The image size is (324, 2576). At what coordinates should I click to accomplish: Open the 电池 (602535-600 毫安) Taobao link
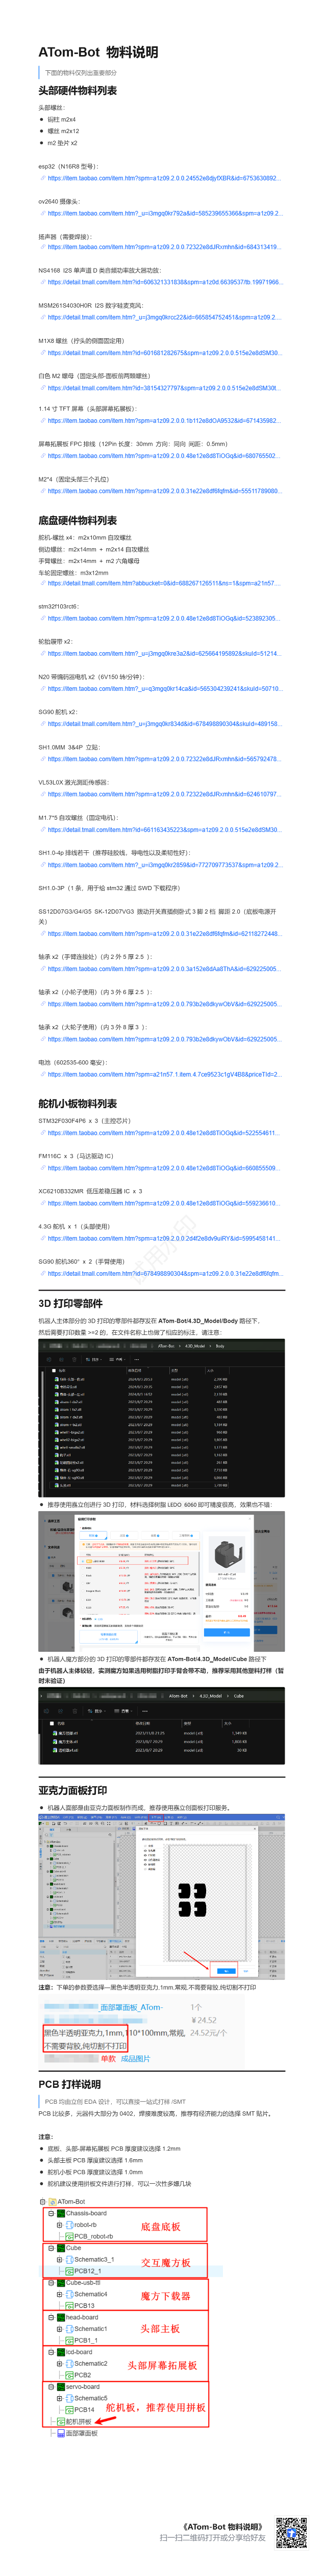164,1074
